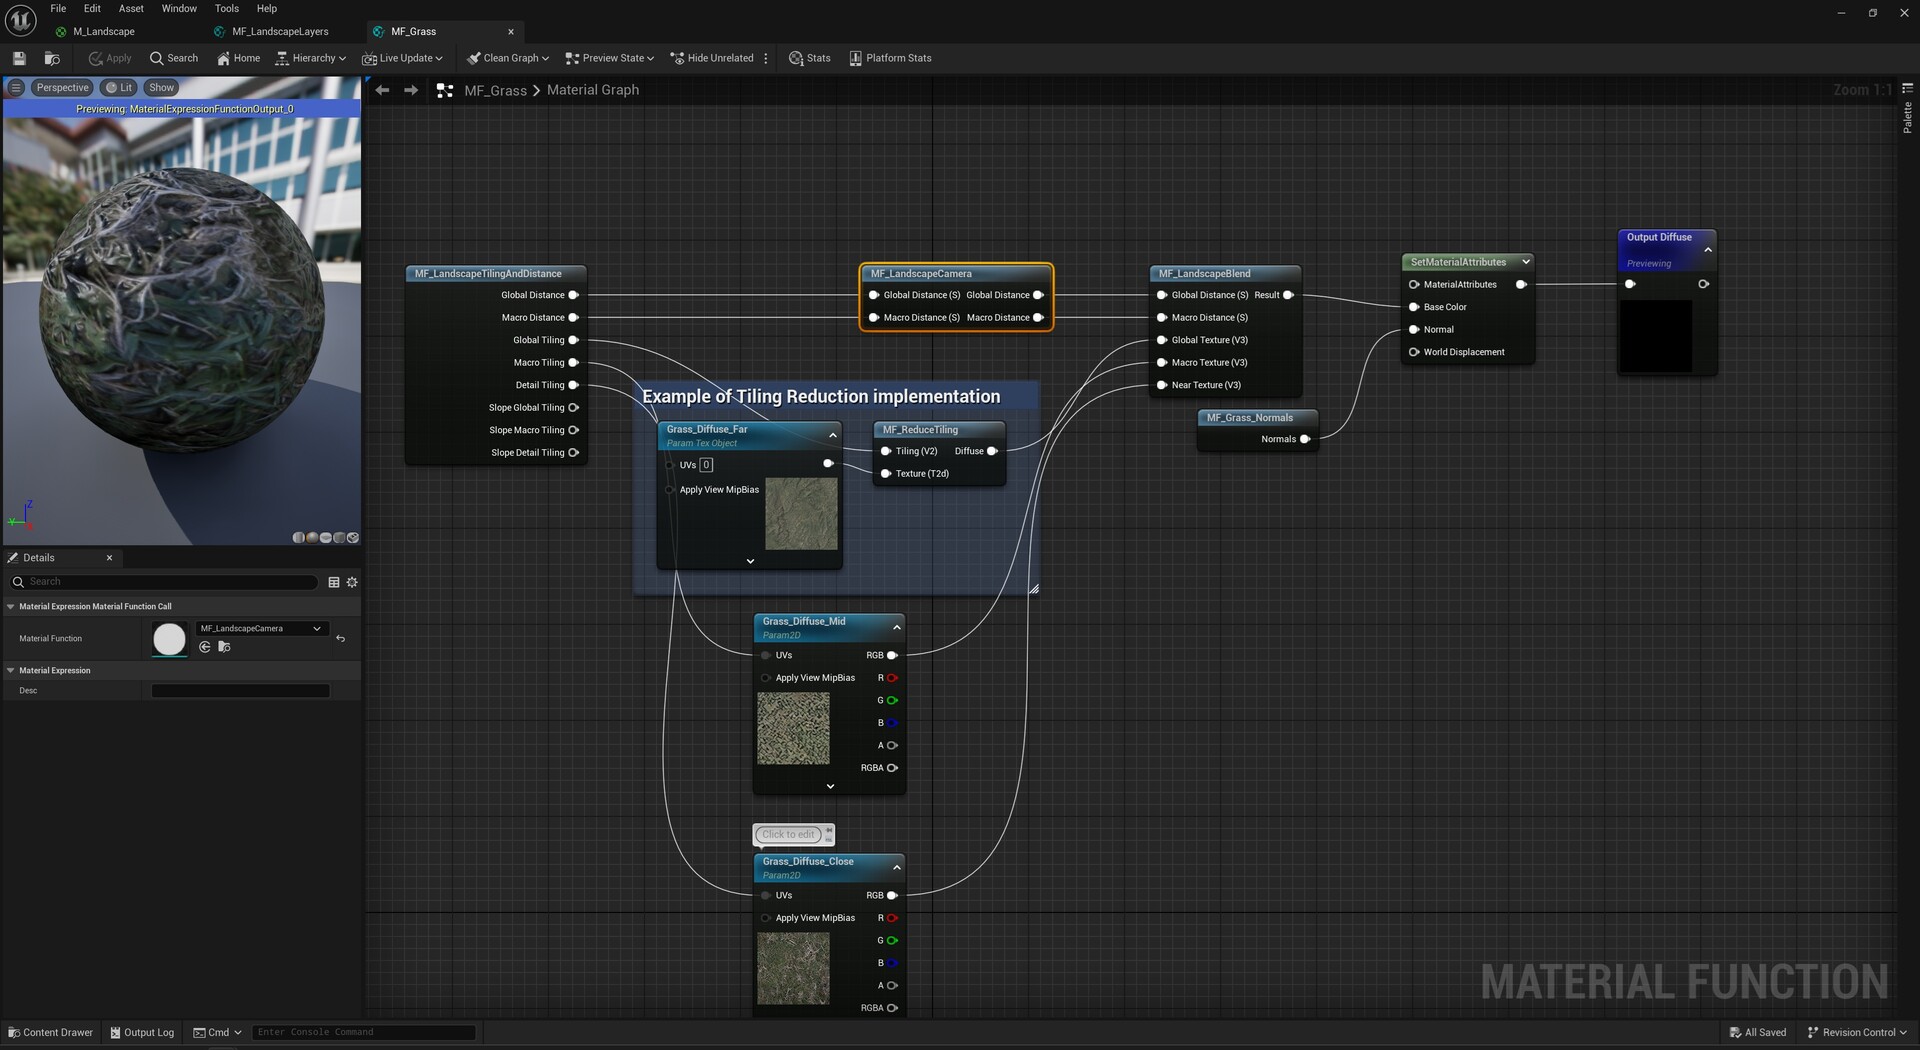Open the Perspective viewport dropdown
The height and width of the screenshot is (1050, 1920).
coord(62,87)
